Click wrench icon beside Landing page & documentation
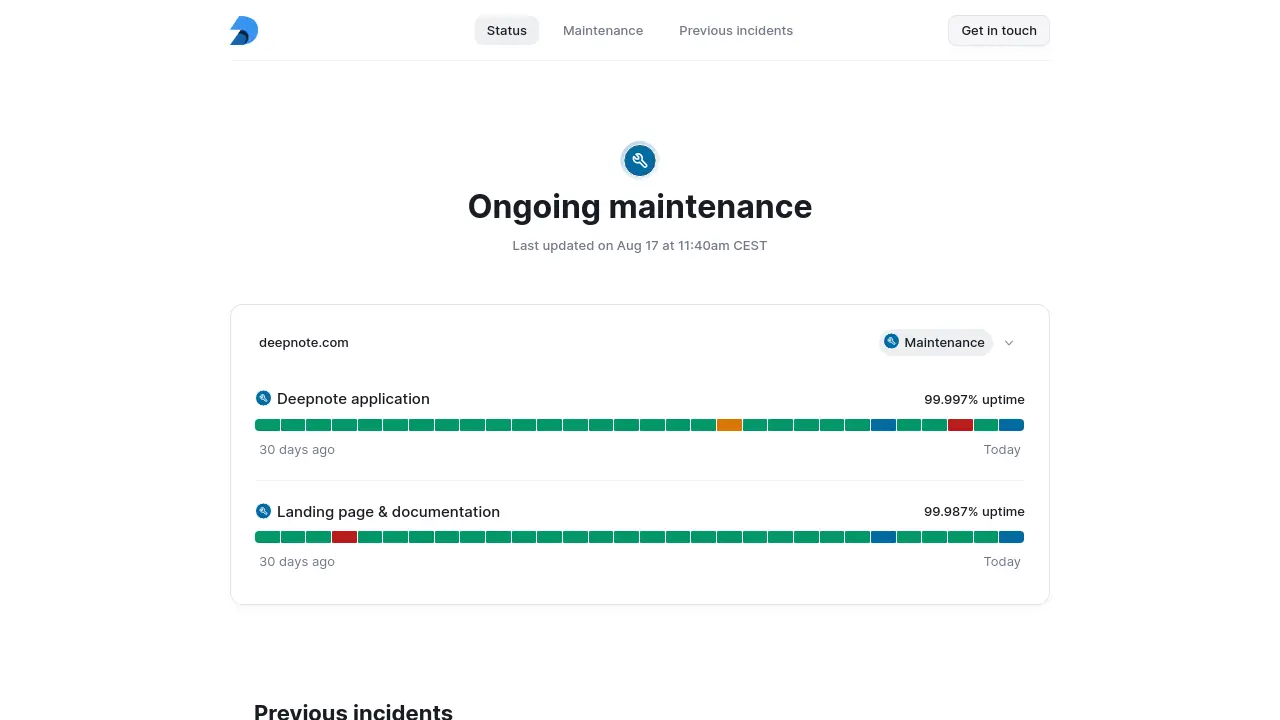 pos(264,511)
